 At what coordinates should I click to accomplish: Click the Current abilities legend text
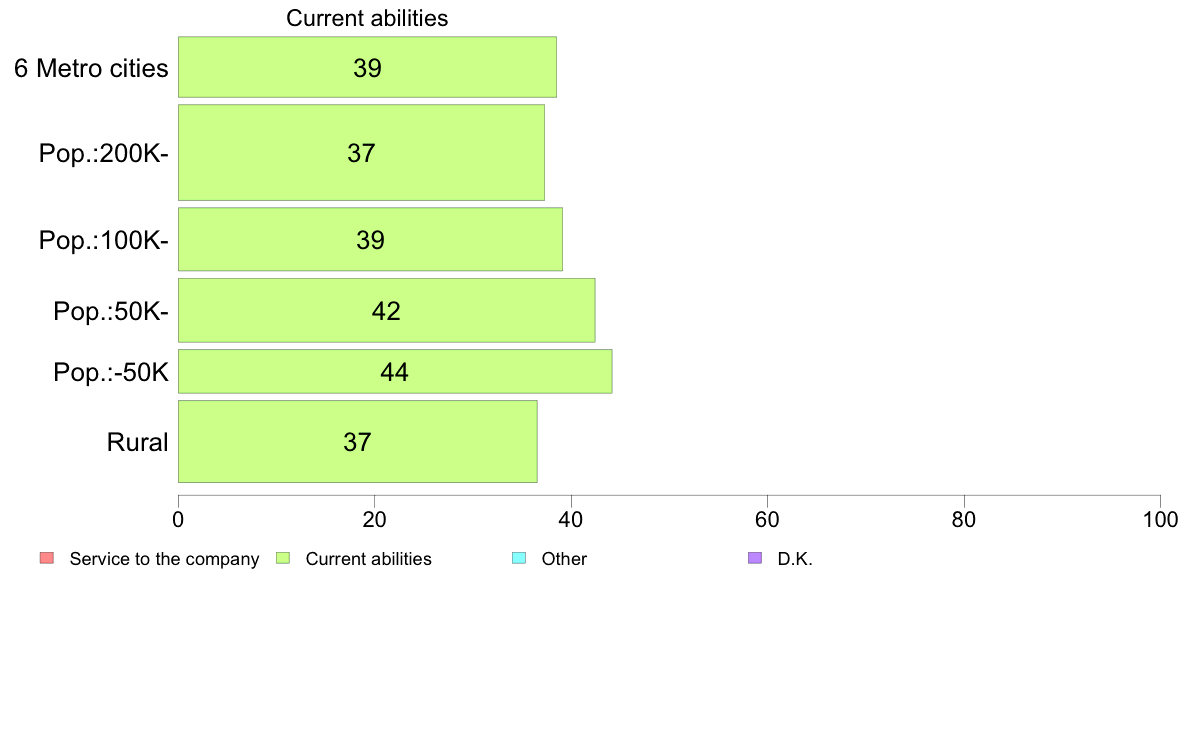(368, 559)
